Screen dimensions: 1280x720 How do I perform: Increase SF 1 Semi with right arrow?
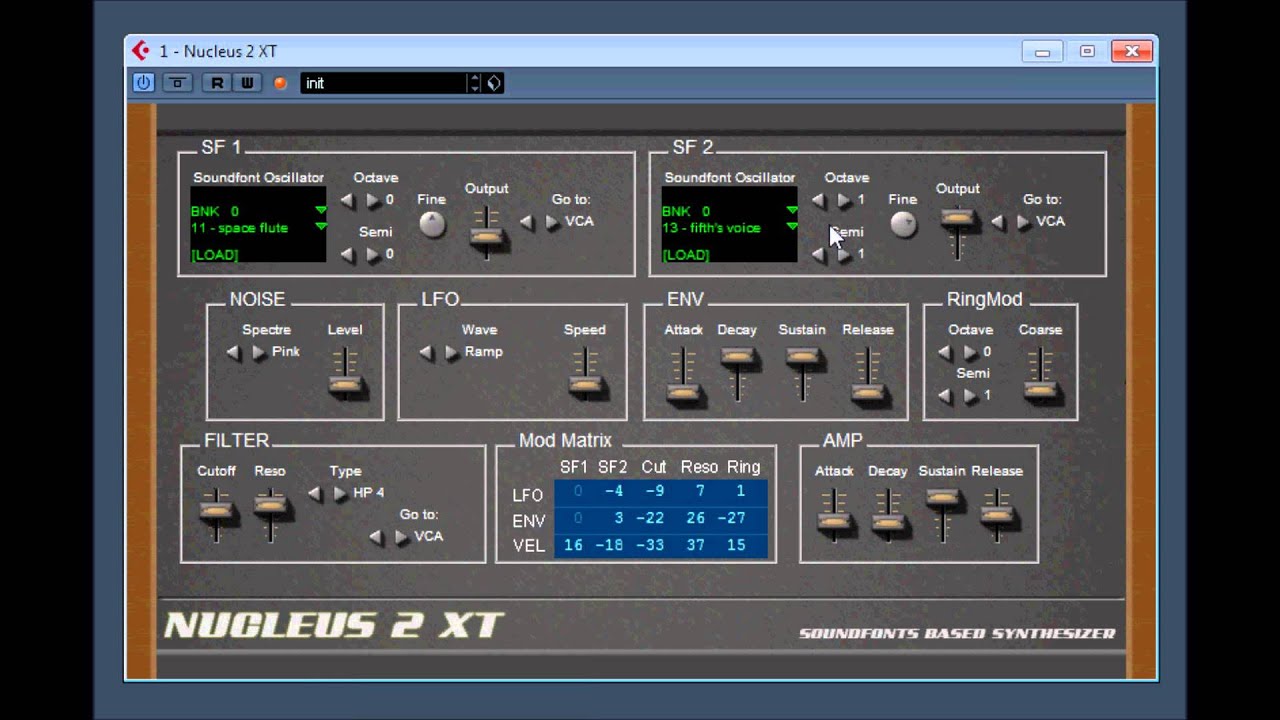pyautogui.click(x=373, y=254)
